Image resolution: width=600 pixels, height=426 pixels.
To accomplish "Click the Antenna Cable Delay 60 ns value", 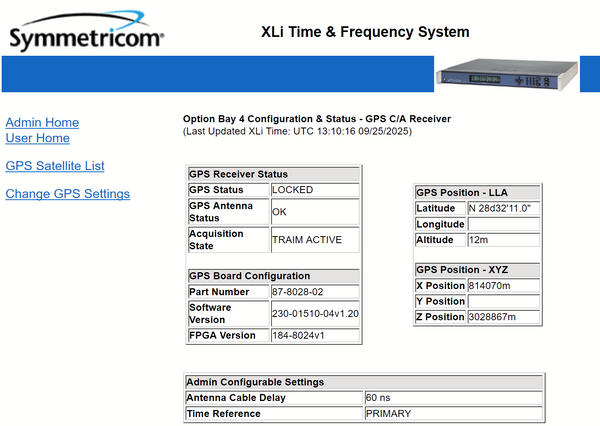I will tap(453, 398).
